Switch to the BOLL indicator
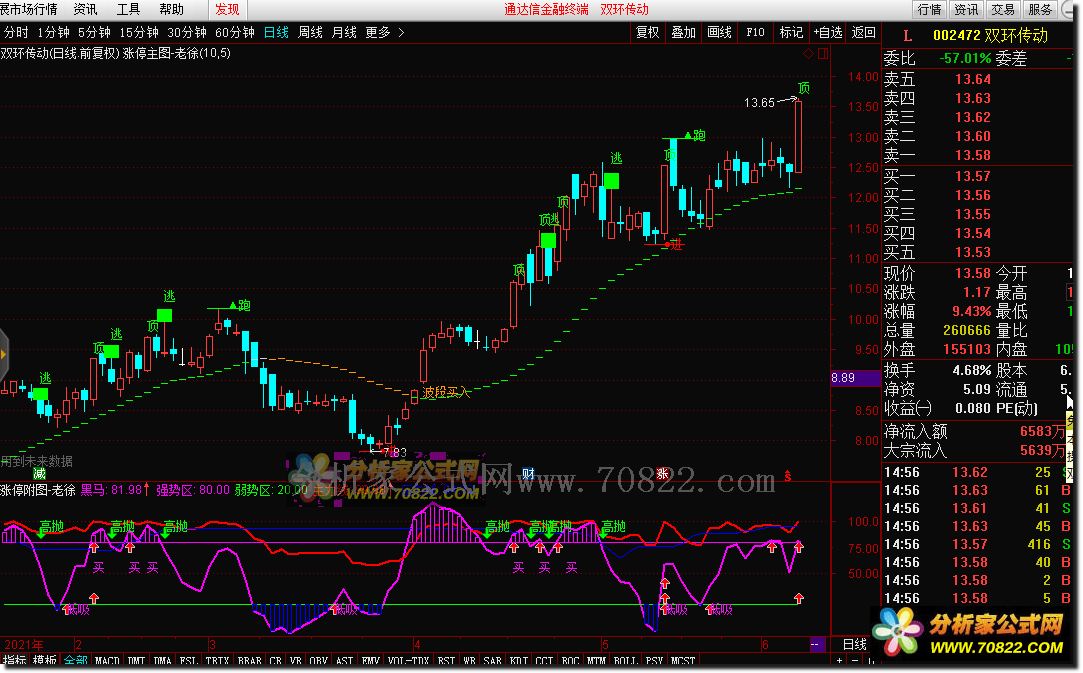Viewport: 1083px width, 673px height. 626,661
